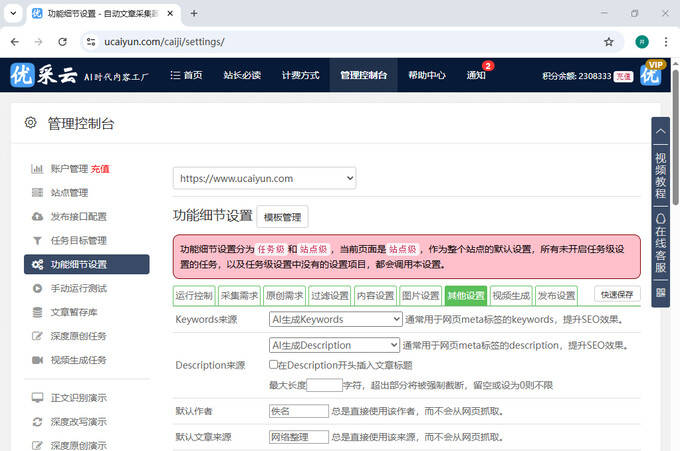Viewport: 680px width, 451px height.
Task: Enable 在Description开头插入文章标题 checkbox
Action: pos(274,365)
